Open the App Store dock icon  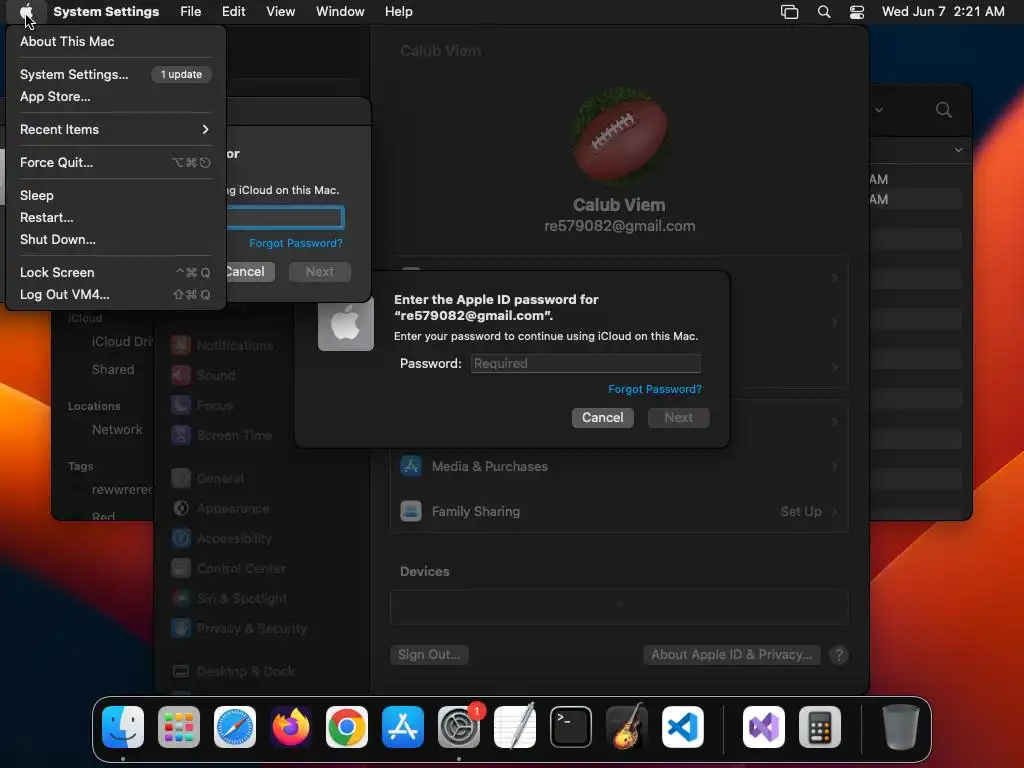tap(403, 727)
